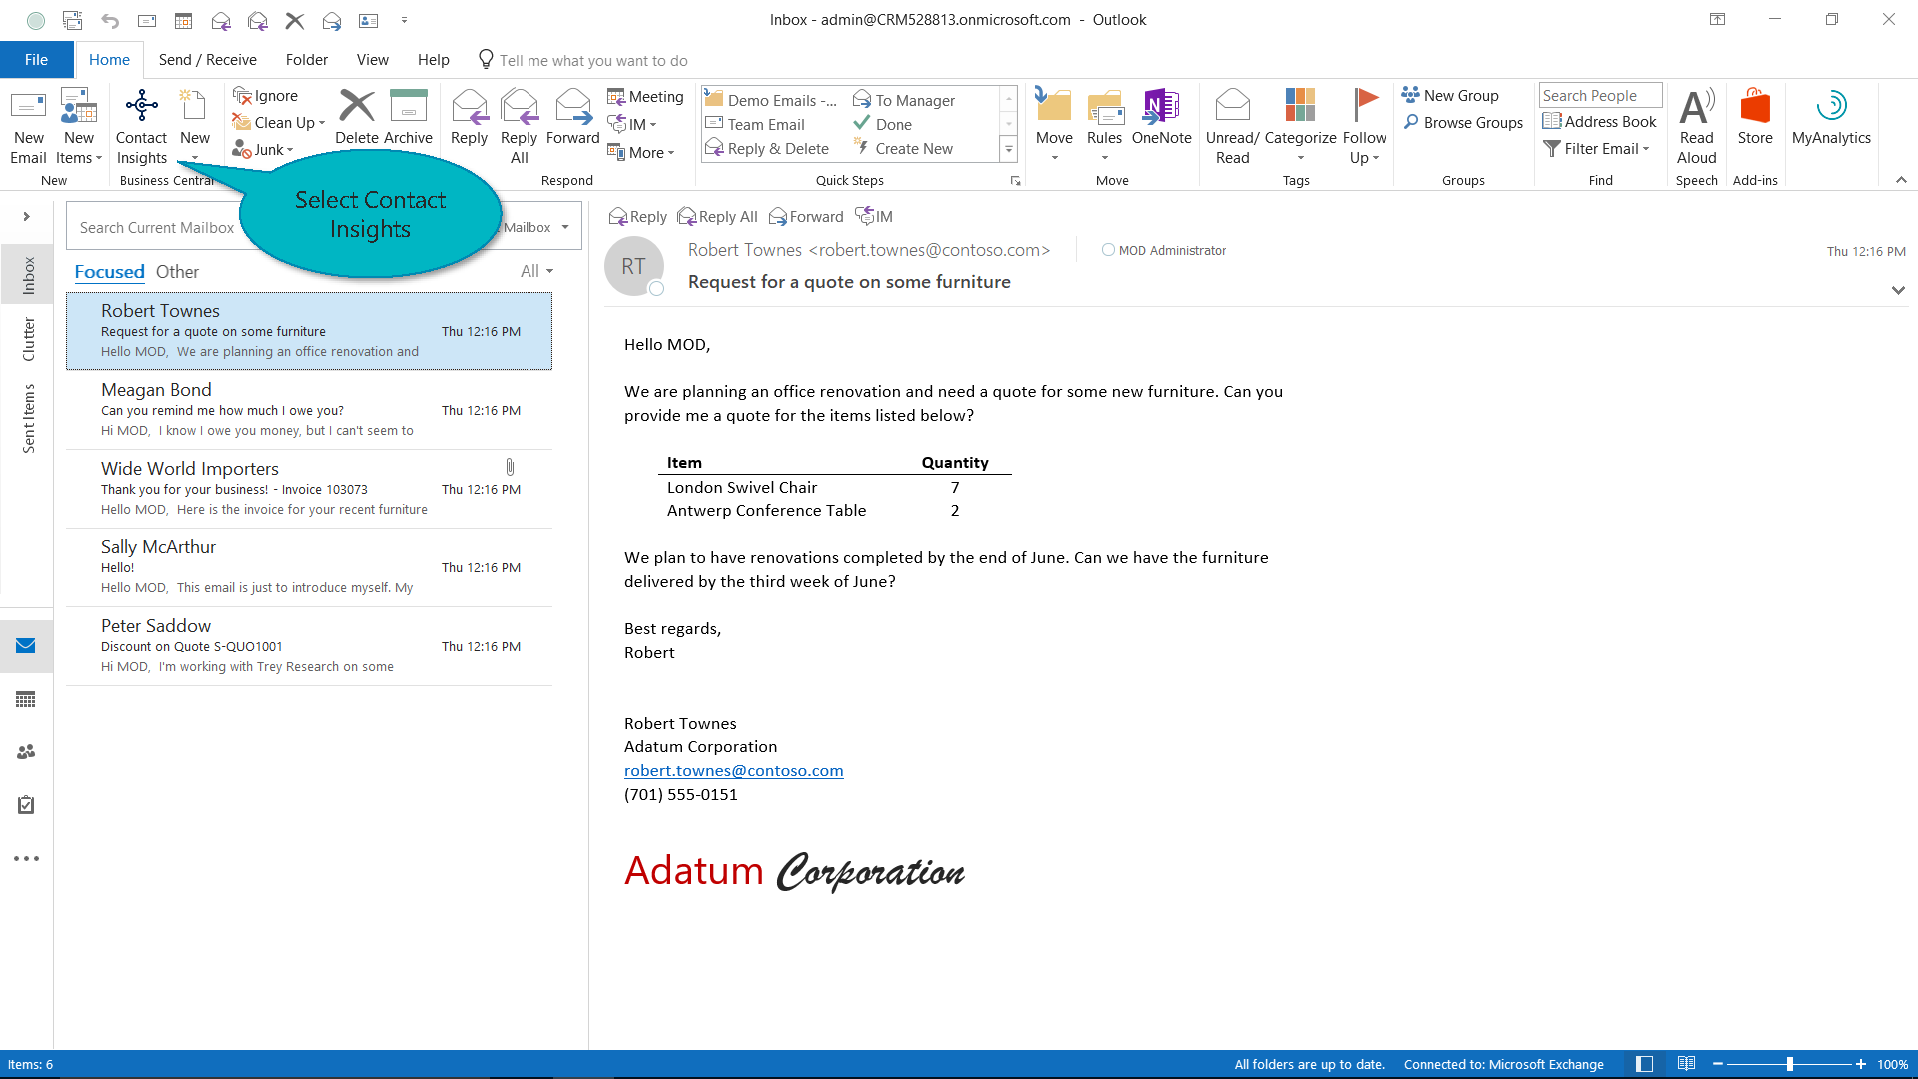Open MyAnalytics add-in

[1830, 118]
